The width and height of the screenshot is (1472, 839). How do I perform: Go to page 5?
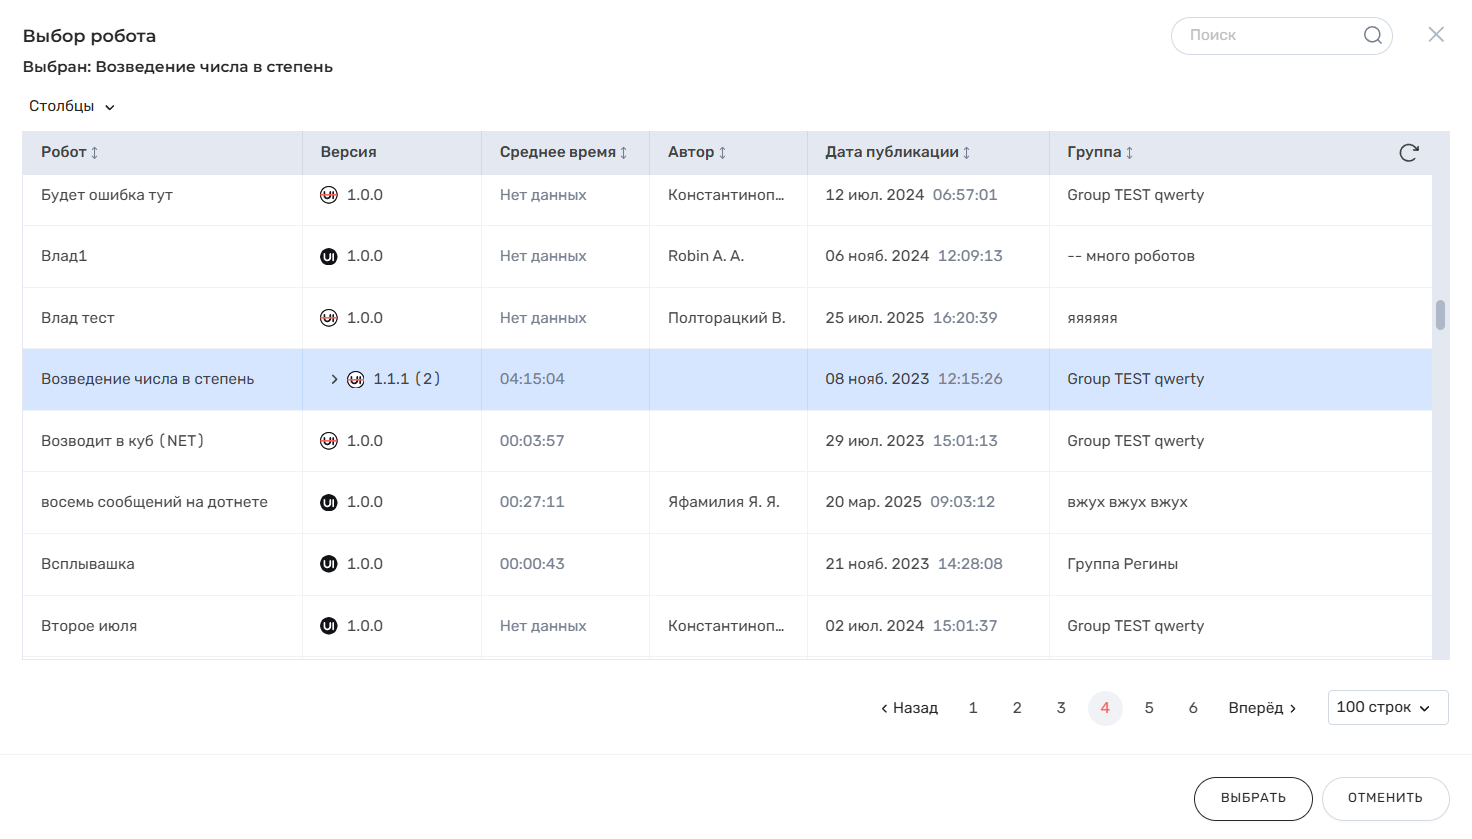pos(1149,708)
